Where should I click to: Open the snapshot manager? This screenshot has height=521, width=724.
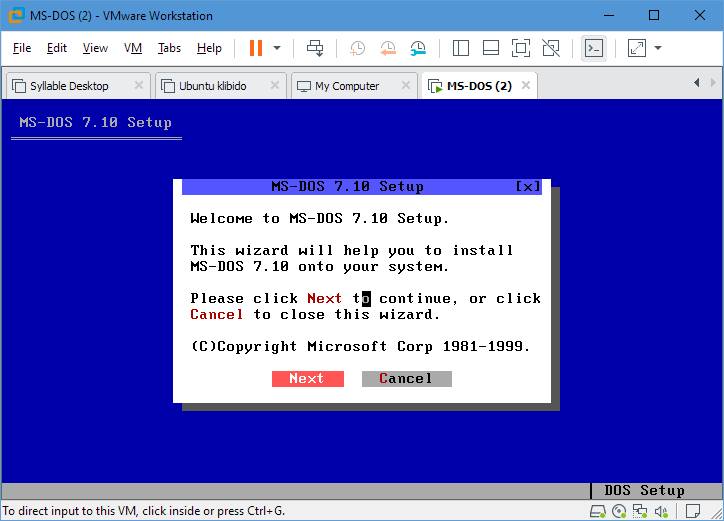[418, 48]
